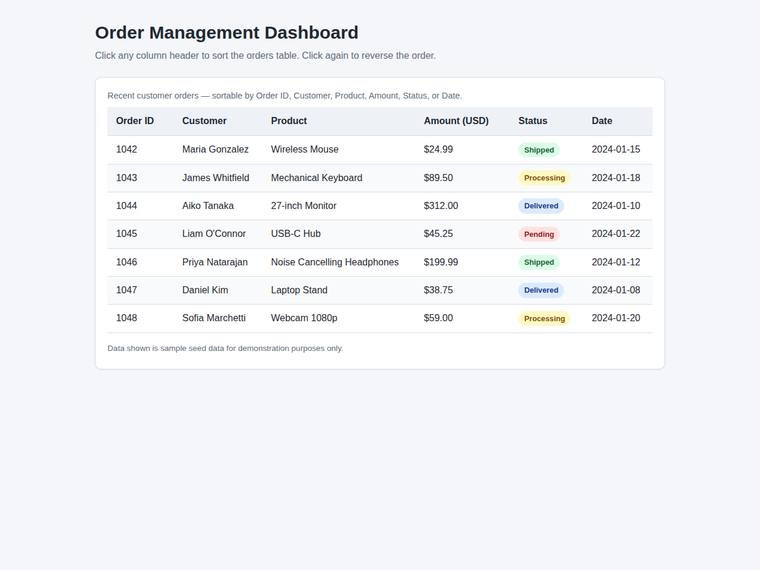Select date 2024-01-12

click(x=616, y=262)
